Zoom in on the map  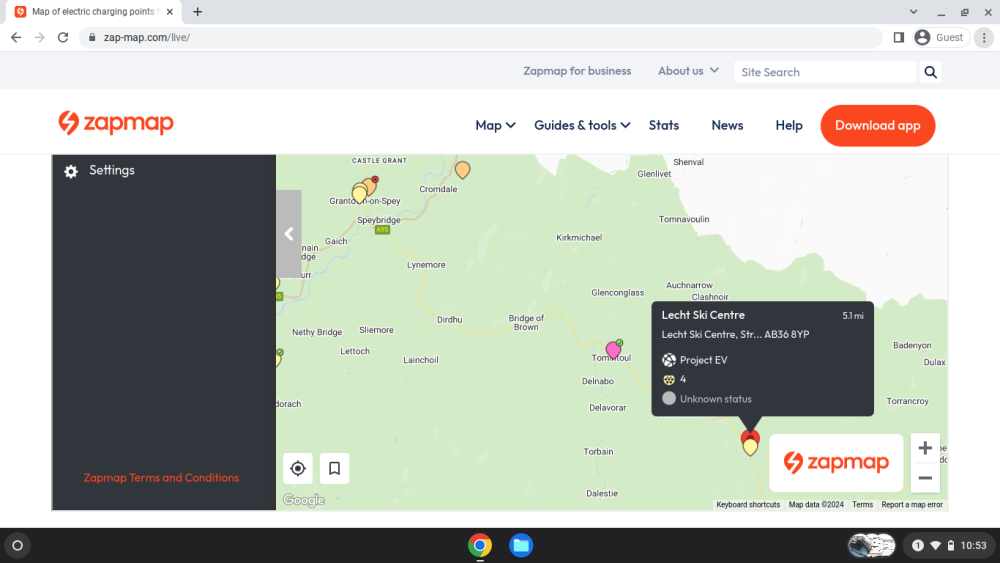[x=925, y=448]
